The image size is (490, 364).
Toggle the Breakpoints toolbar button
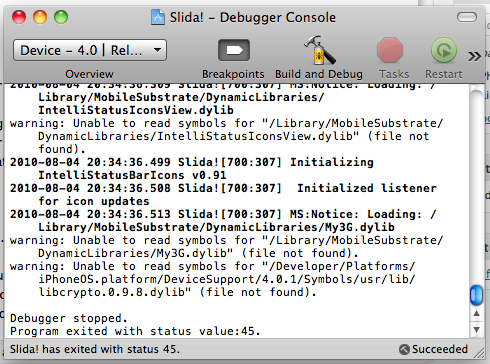point(234,50)
